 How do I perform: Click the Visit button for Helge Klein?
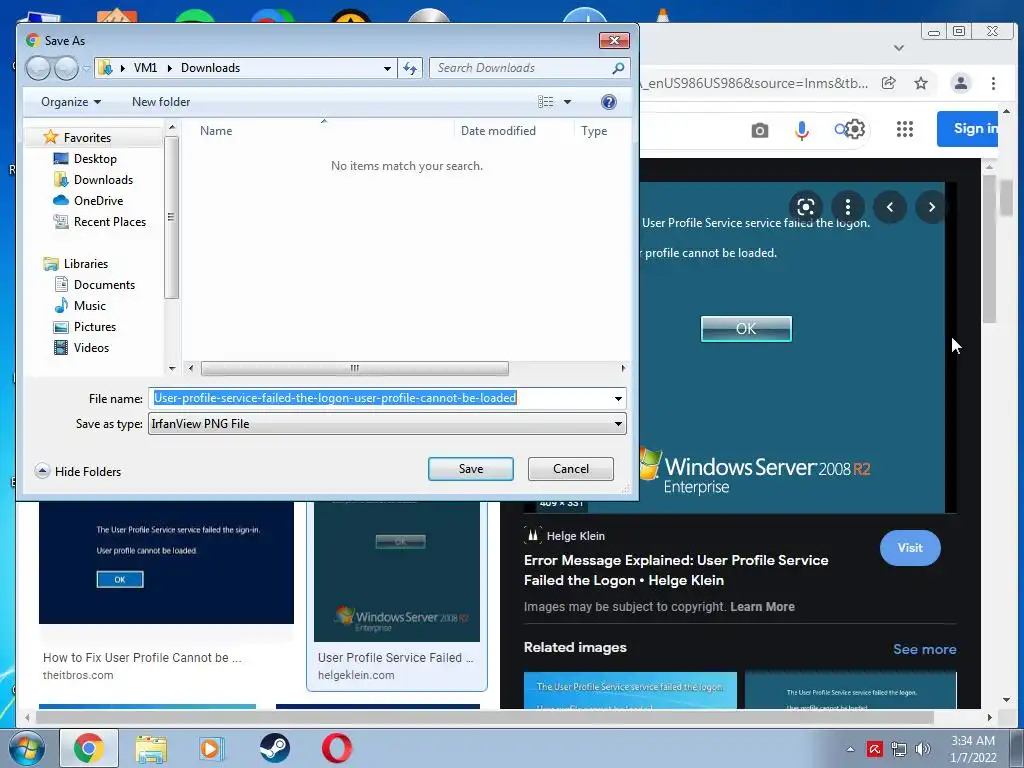click(x=910, y=548)
